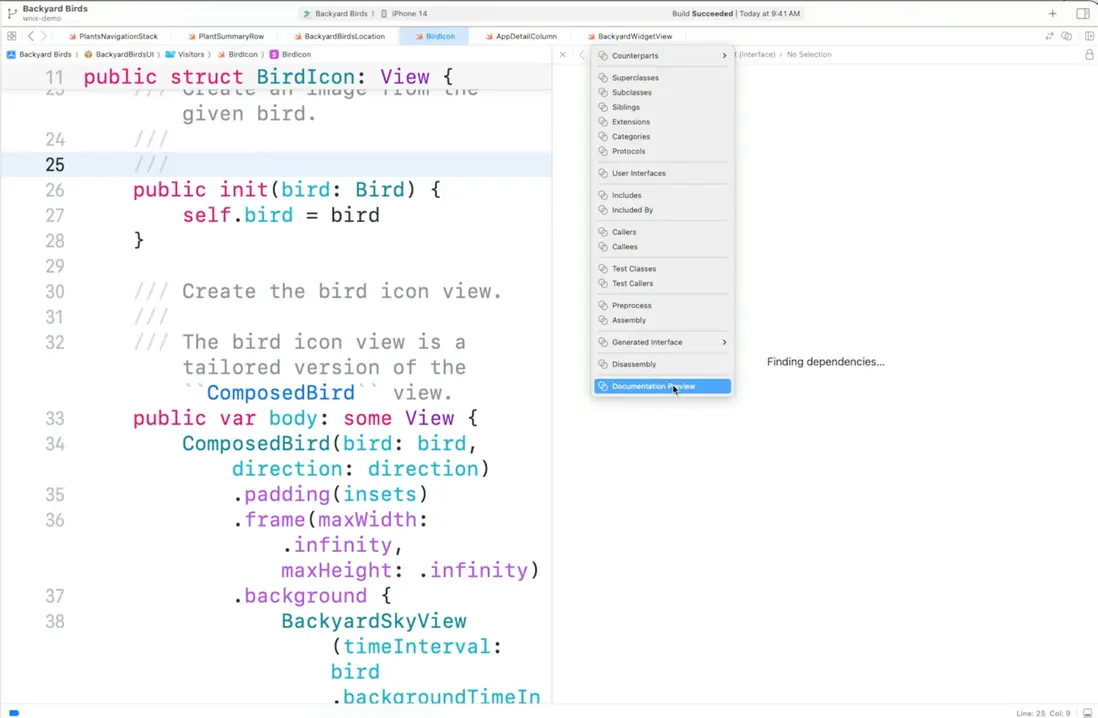Toggle the editor lock icon
The width and height of the screenshot is (1098, 718).
coord(1089,54)
